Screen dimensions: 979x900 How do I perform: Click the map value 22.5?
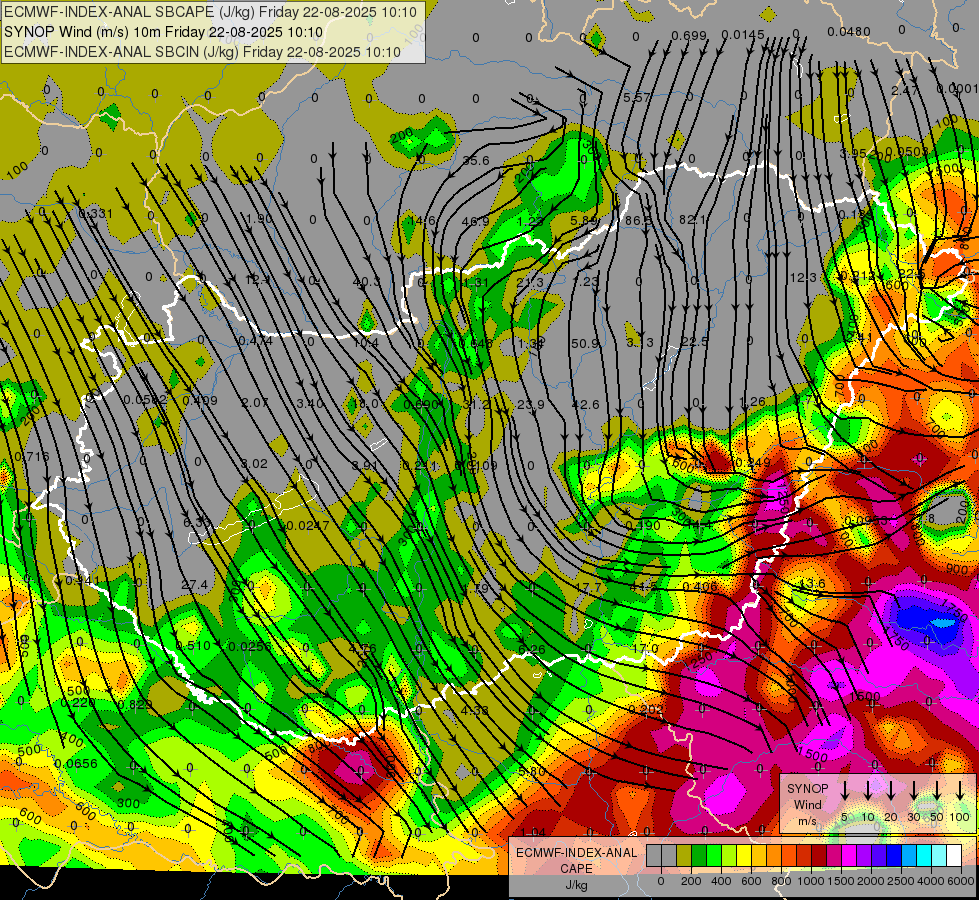coord(694,342)
